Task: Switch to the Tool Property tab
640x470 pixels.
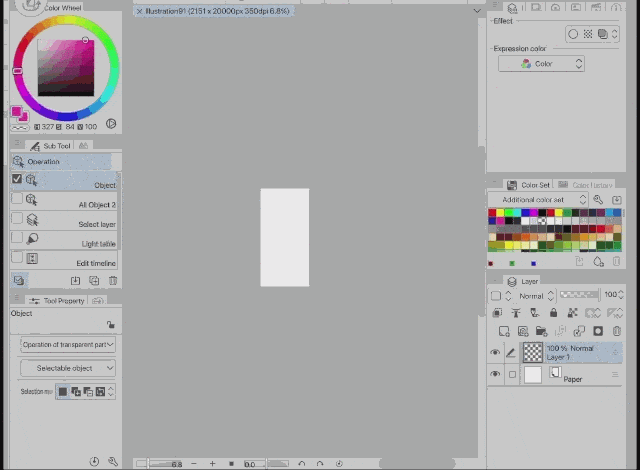Action: tap(57, 301)
